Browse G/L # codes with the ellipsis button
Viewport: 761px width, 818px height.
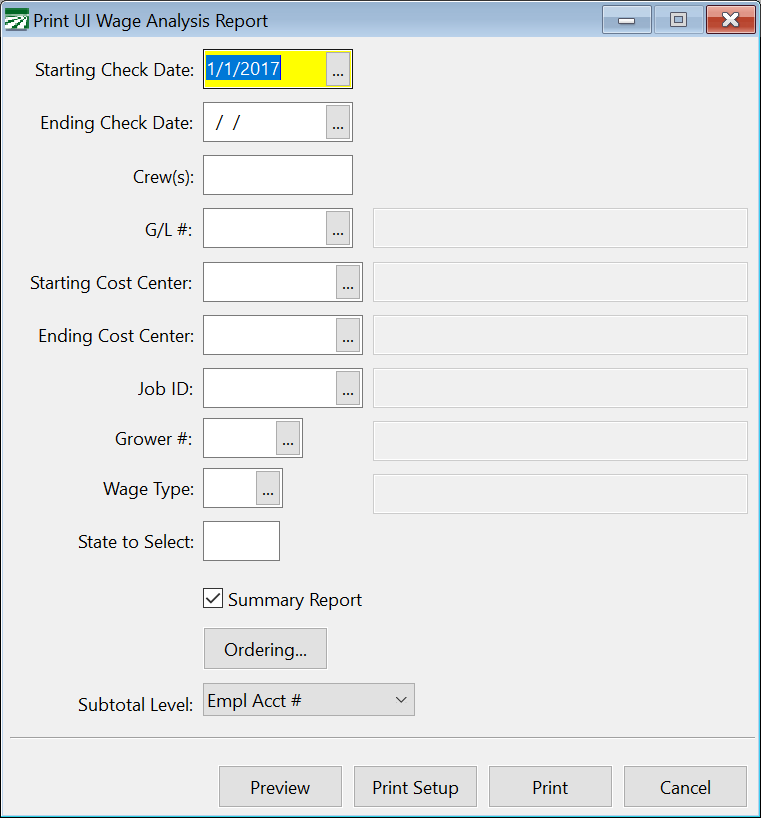pyautogui.click(x=337, y=228)
